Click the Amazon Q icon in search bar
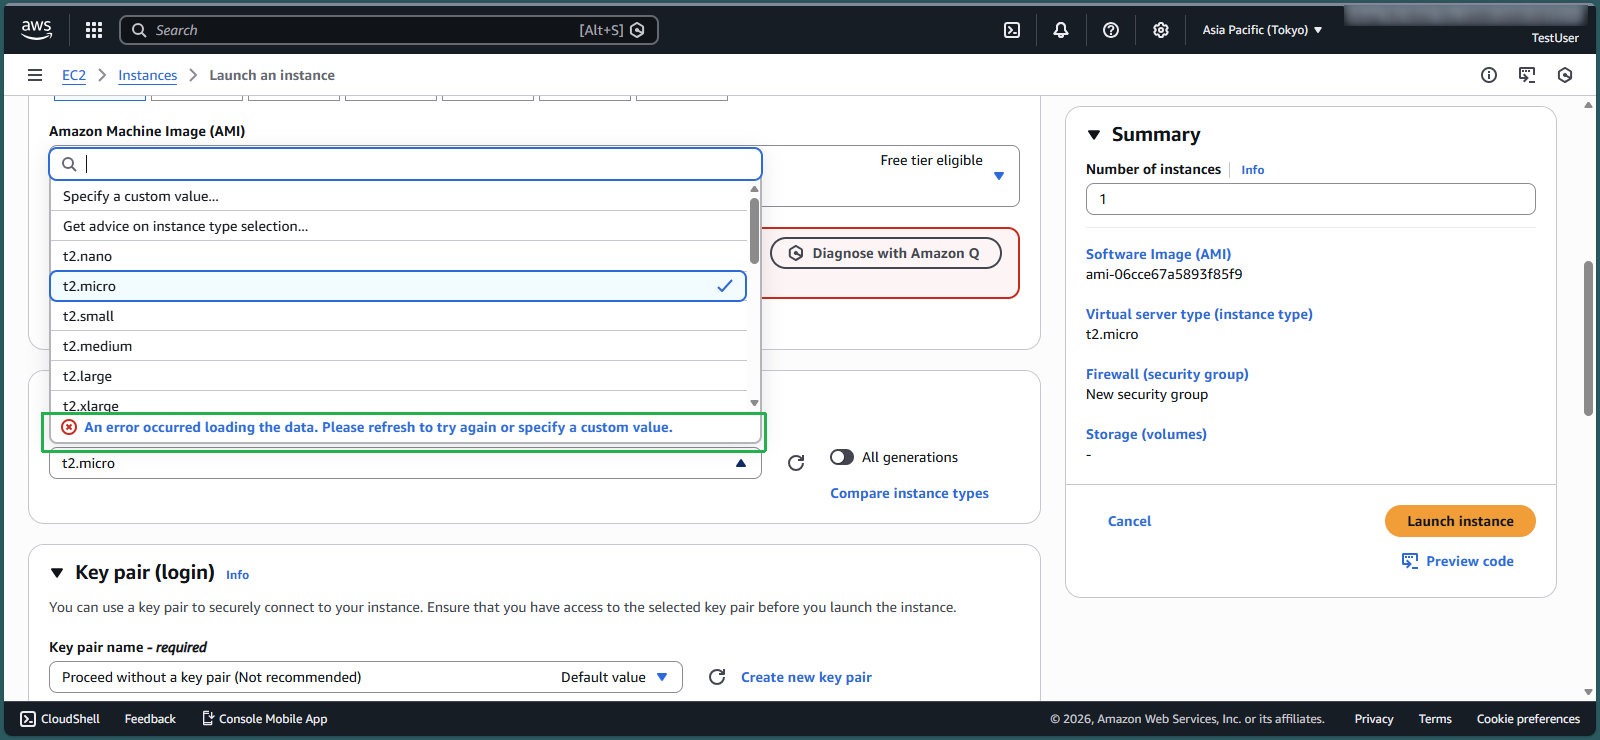 point(637,30)
